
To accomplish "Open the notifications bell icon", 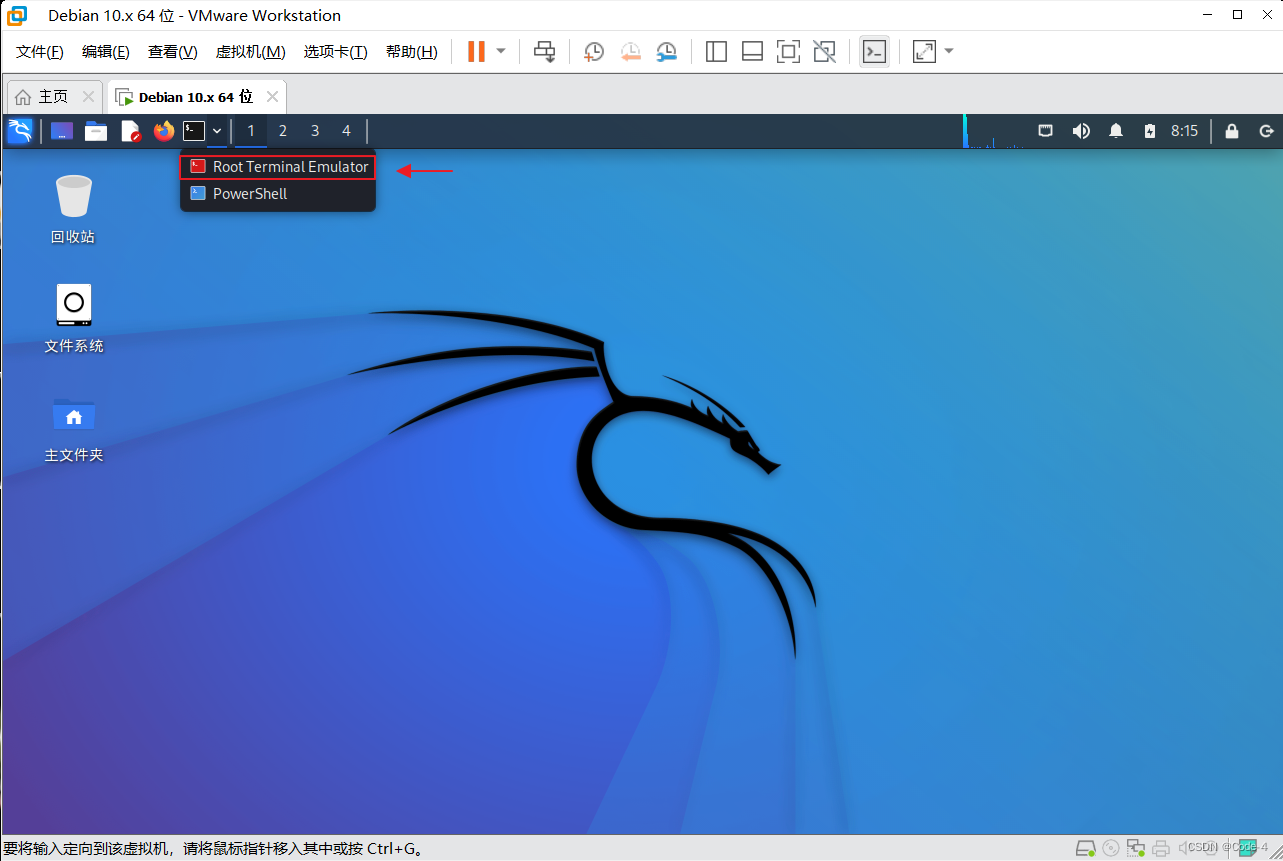I will point(1117,131).
